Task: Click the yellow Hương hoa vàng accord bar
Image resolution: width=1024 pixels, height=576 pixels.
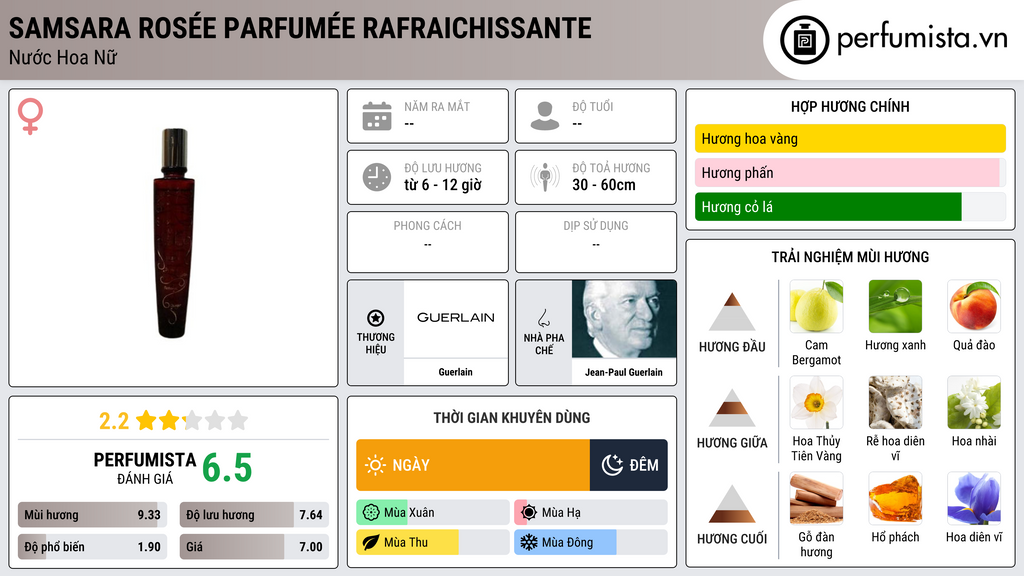Action: [x=850, y=138]
